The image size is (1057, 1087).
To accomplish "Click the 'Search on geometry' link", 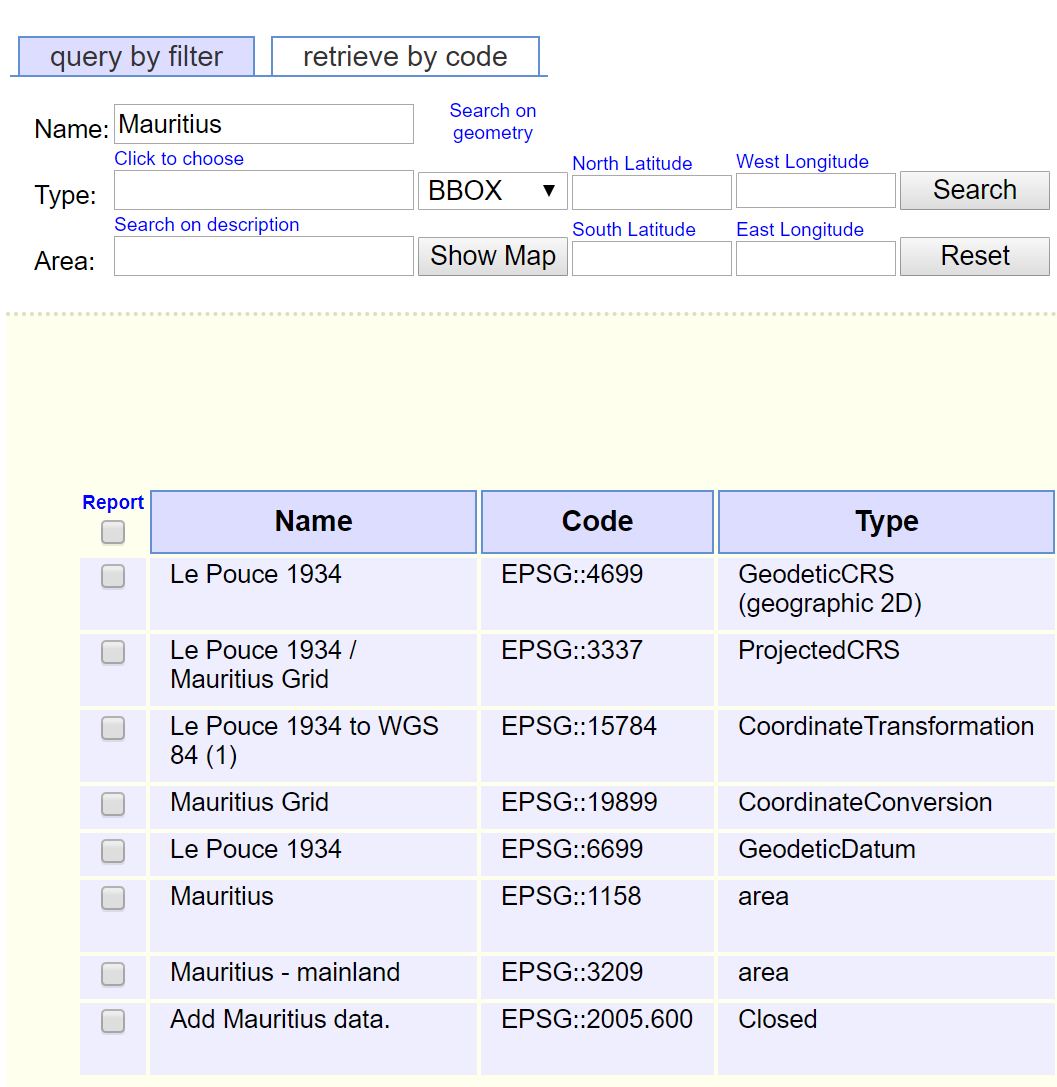I will pos(493,121).
